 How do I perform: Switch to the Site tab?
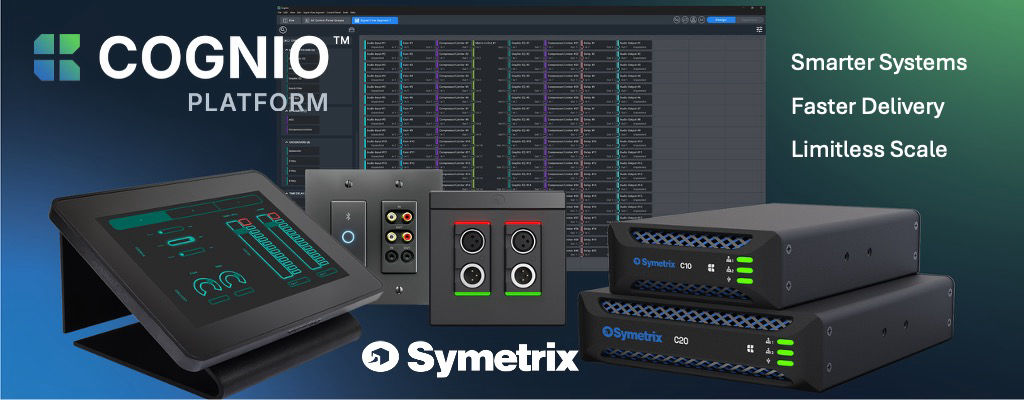(291, 20)
